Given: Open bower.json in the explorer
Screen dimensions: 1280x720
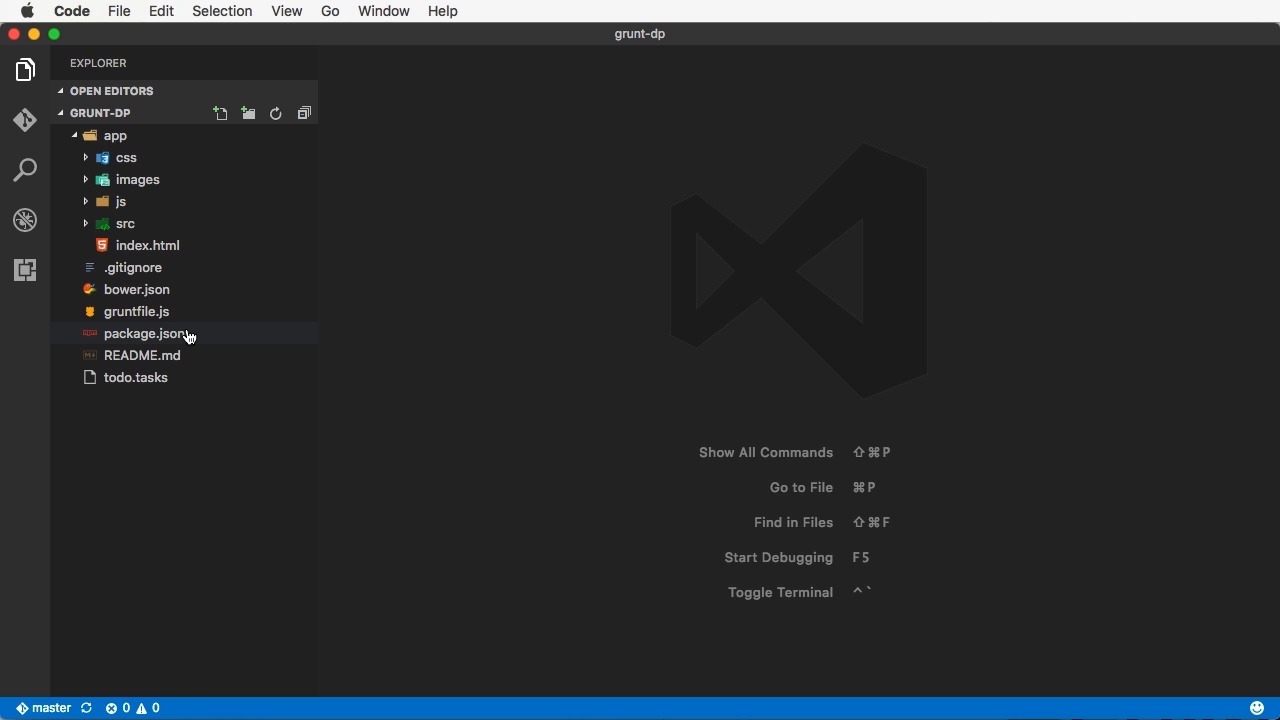Looking at the screenshot, I should click(x=137, y=289).
